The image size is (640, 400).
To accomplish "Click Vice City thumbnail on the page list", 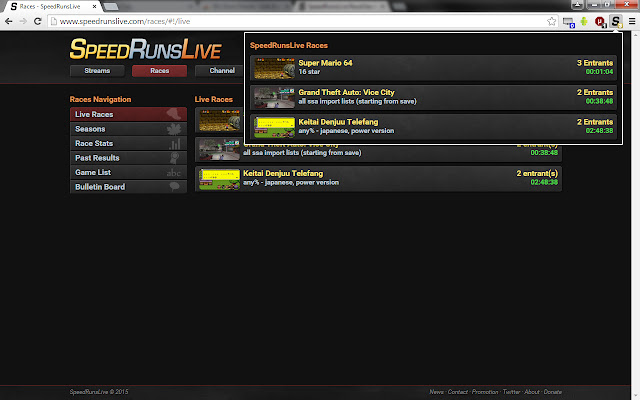I will 220,149.
